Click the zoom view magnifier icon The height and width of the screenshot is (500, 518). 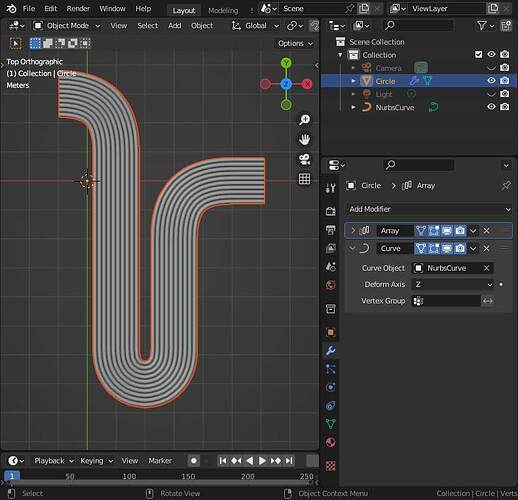click(304, 120)
